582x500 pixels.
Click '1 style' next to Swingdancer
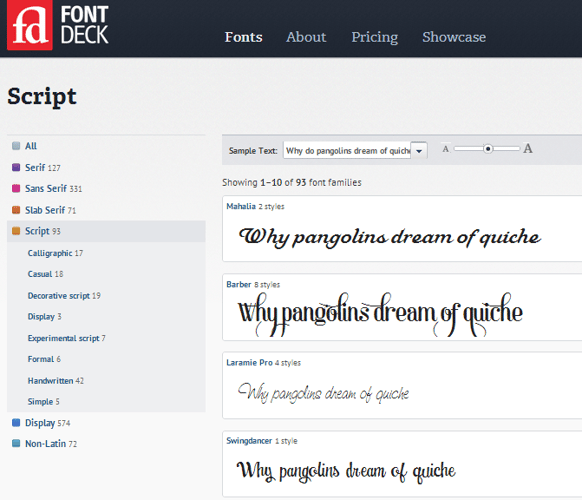pyautogui.click(x=286, y=441)
